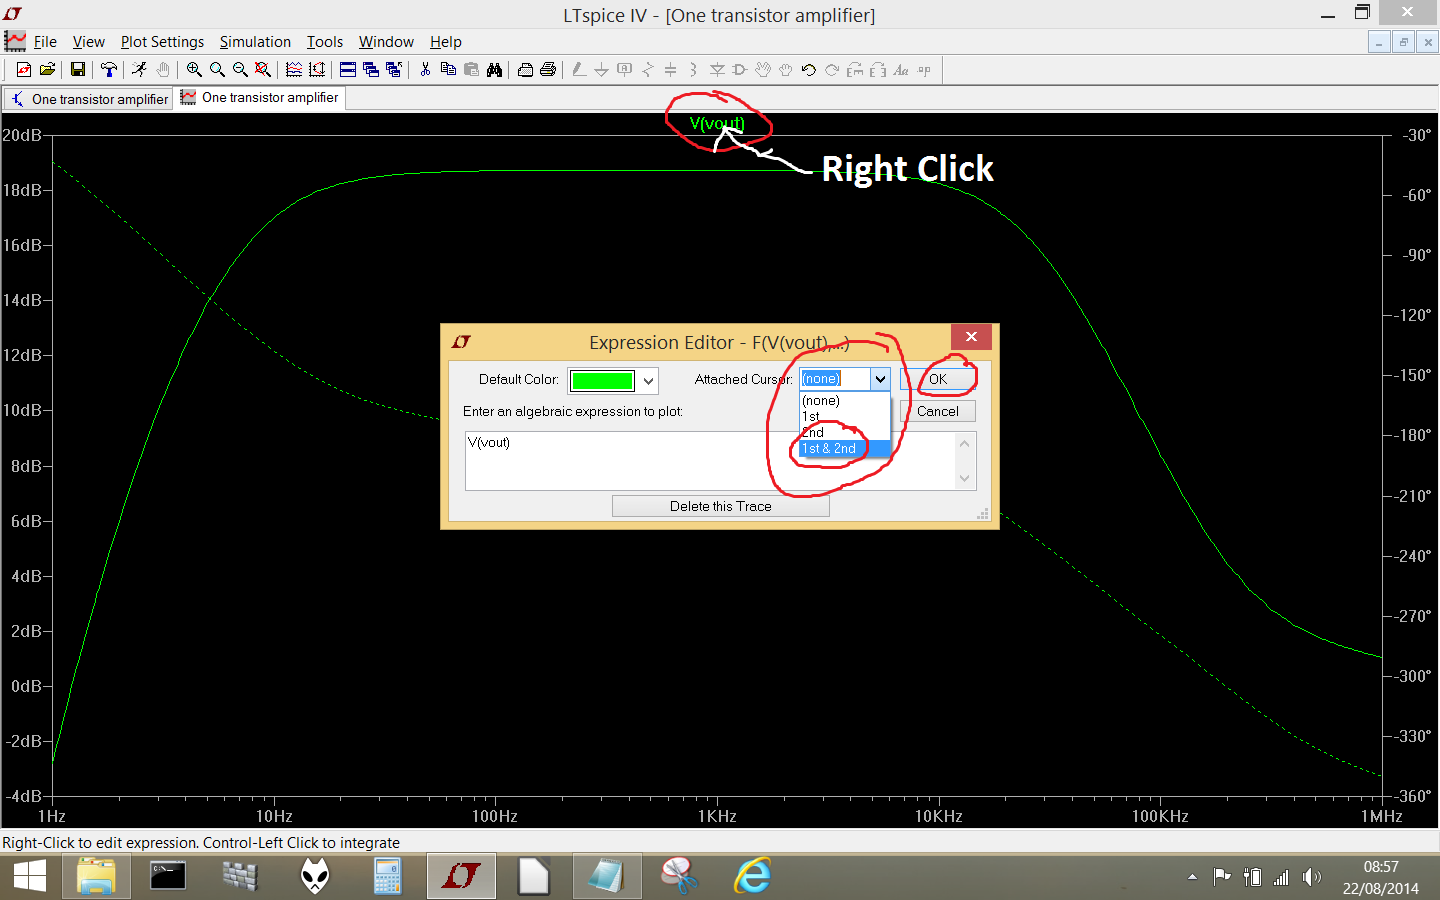Image resolution: width=1440 pixels, height=900 pixels.
Task: Open the Plot Settings menu
Action: [162, 42]
